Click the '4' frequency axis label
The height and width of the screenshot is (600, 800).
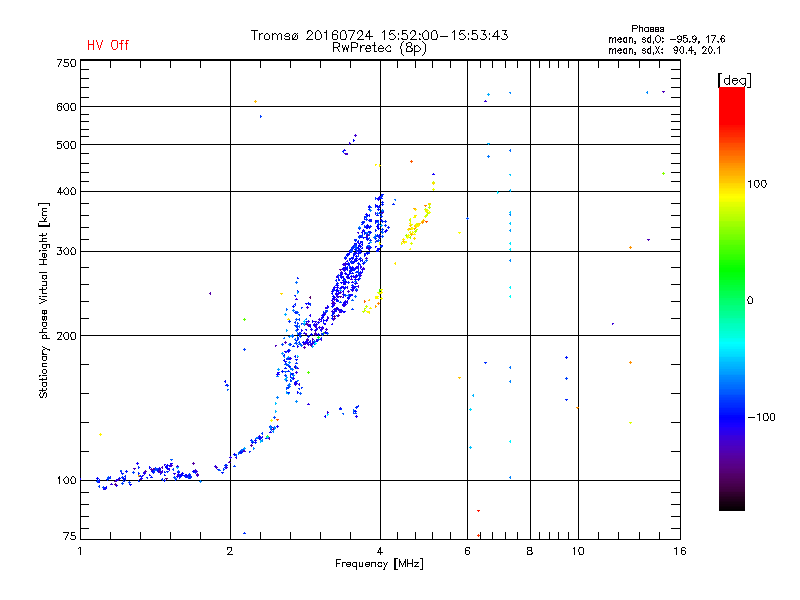(x=380, y=551)
